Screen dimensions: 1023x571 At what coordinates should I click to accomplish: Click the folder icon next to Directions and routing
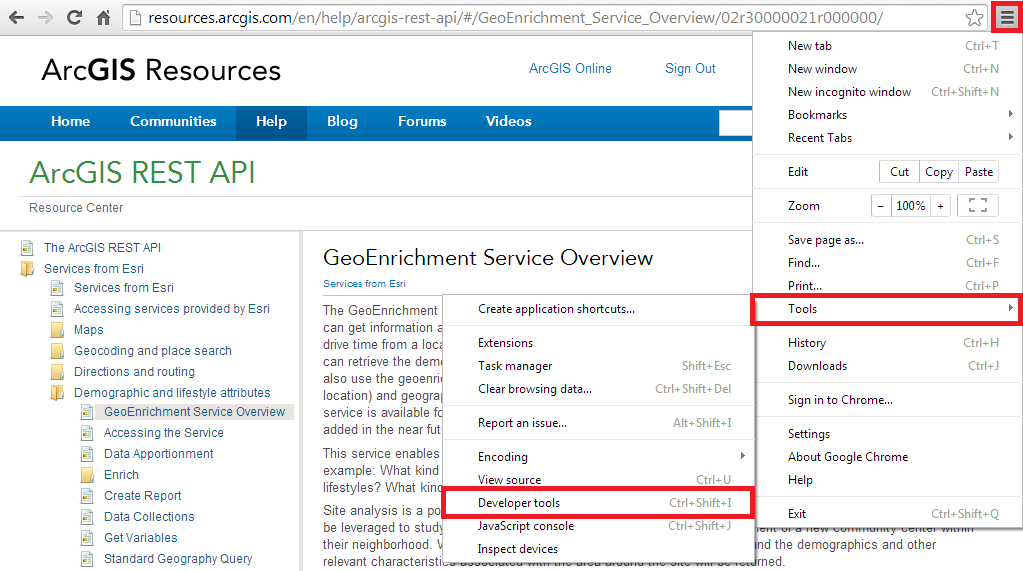click(57, 372)
